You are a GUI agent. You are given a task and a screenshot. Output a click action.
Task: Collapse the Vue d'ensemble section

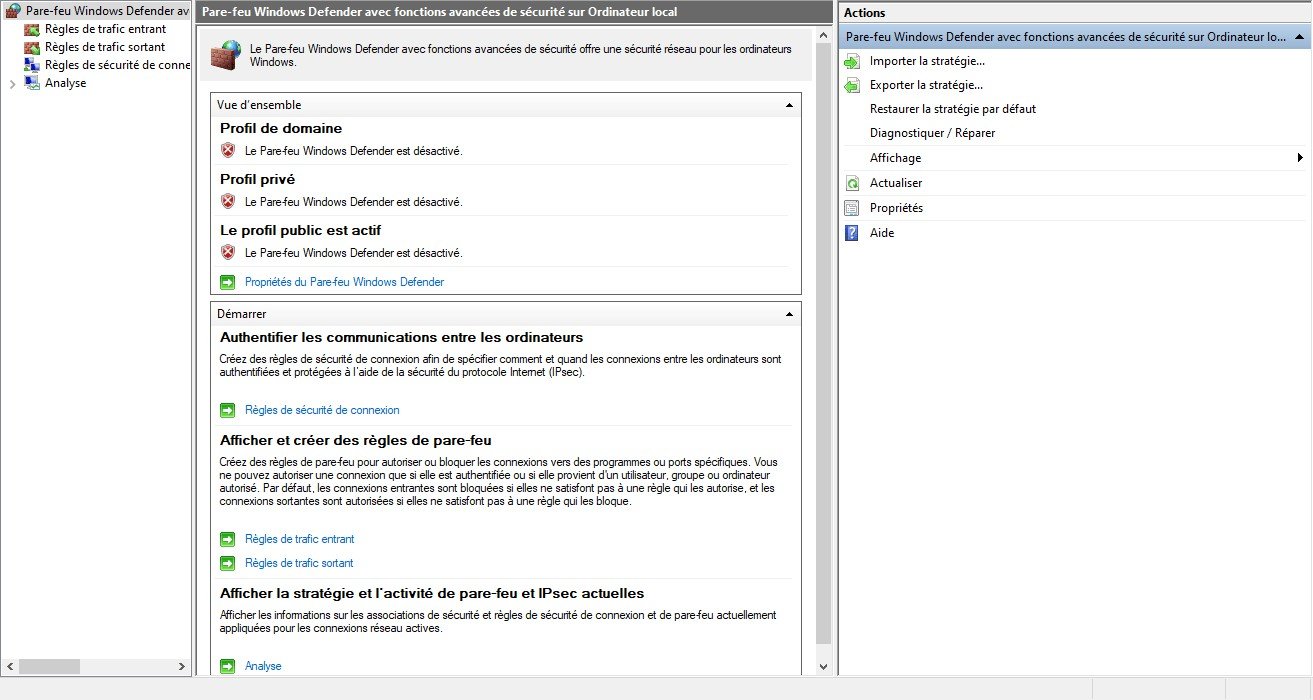coord(789,105)
